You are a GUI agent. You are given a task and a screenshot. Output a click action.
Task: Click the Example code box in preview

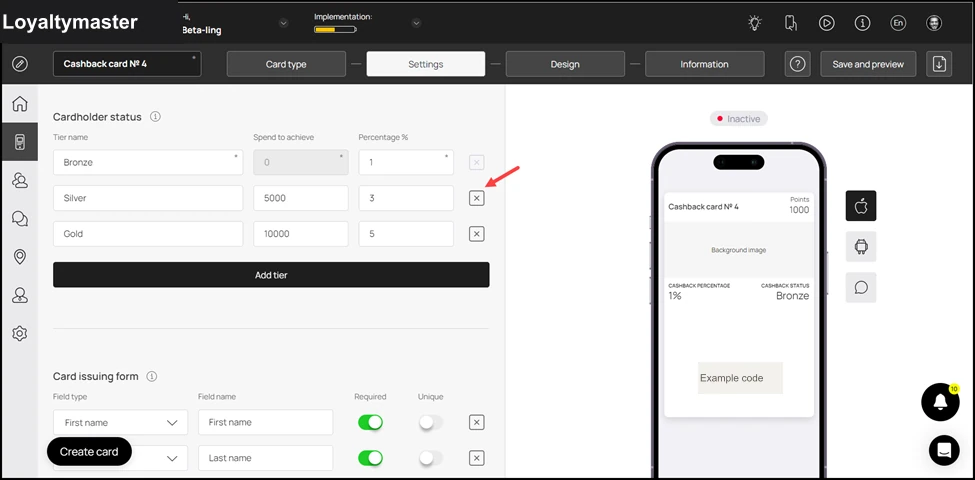[x=740, y=378]
